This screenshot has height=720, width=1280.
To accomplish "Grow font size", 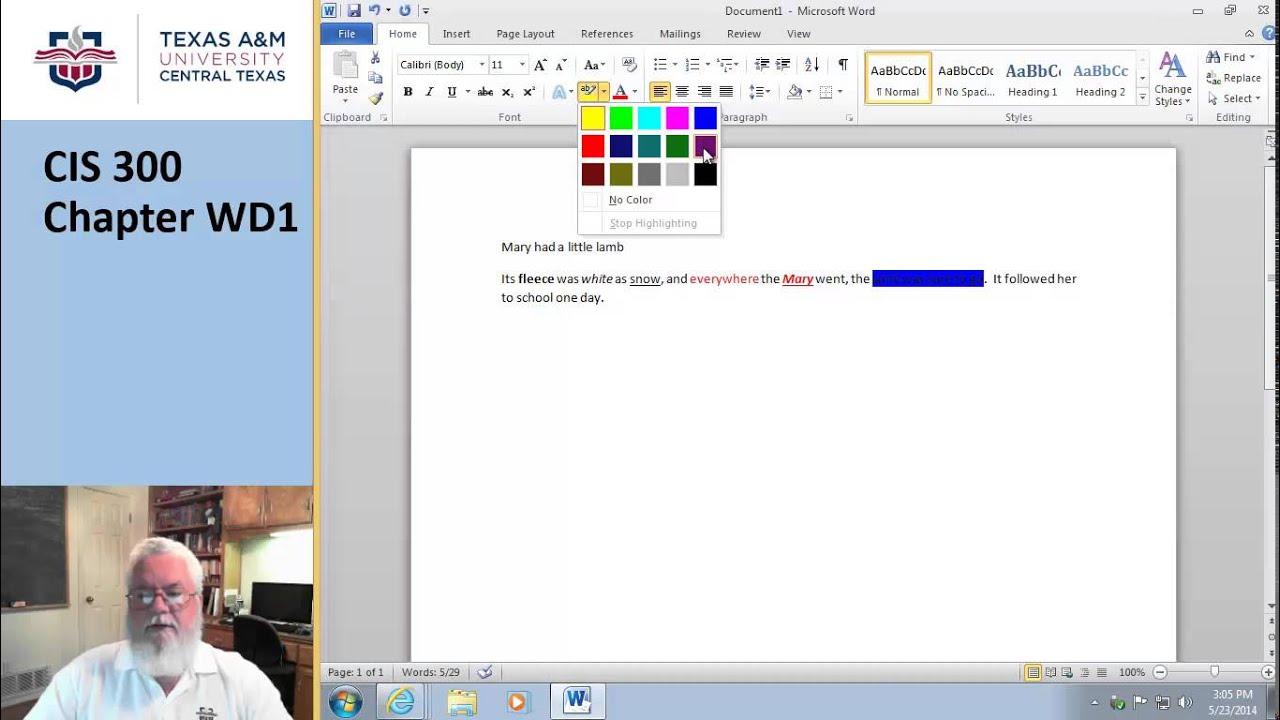I will pyautogui.click(x=540, y=65).
